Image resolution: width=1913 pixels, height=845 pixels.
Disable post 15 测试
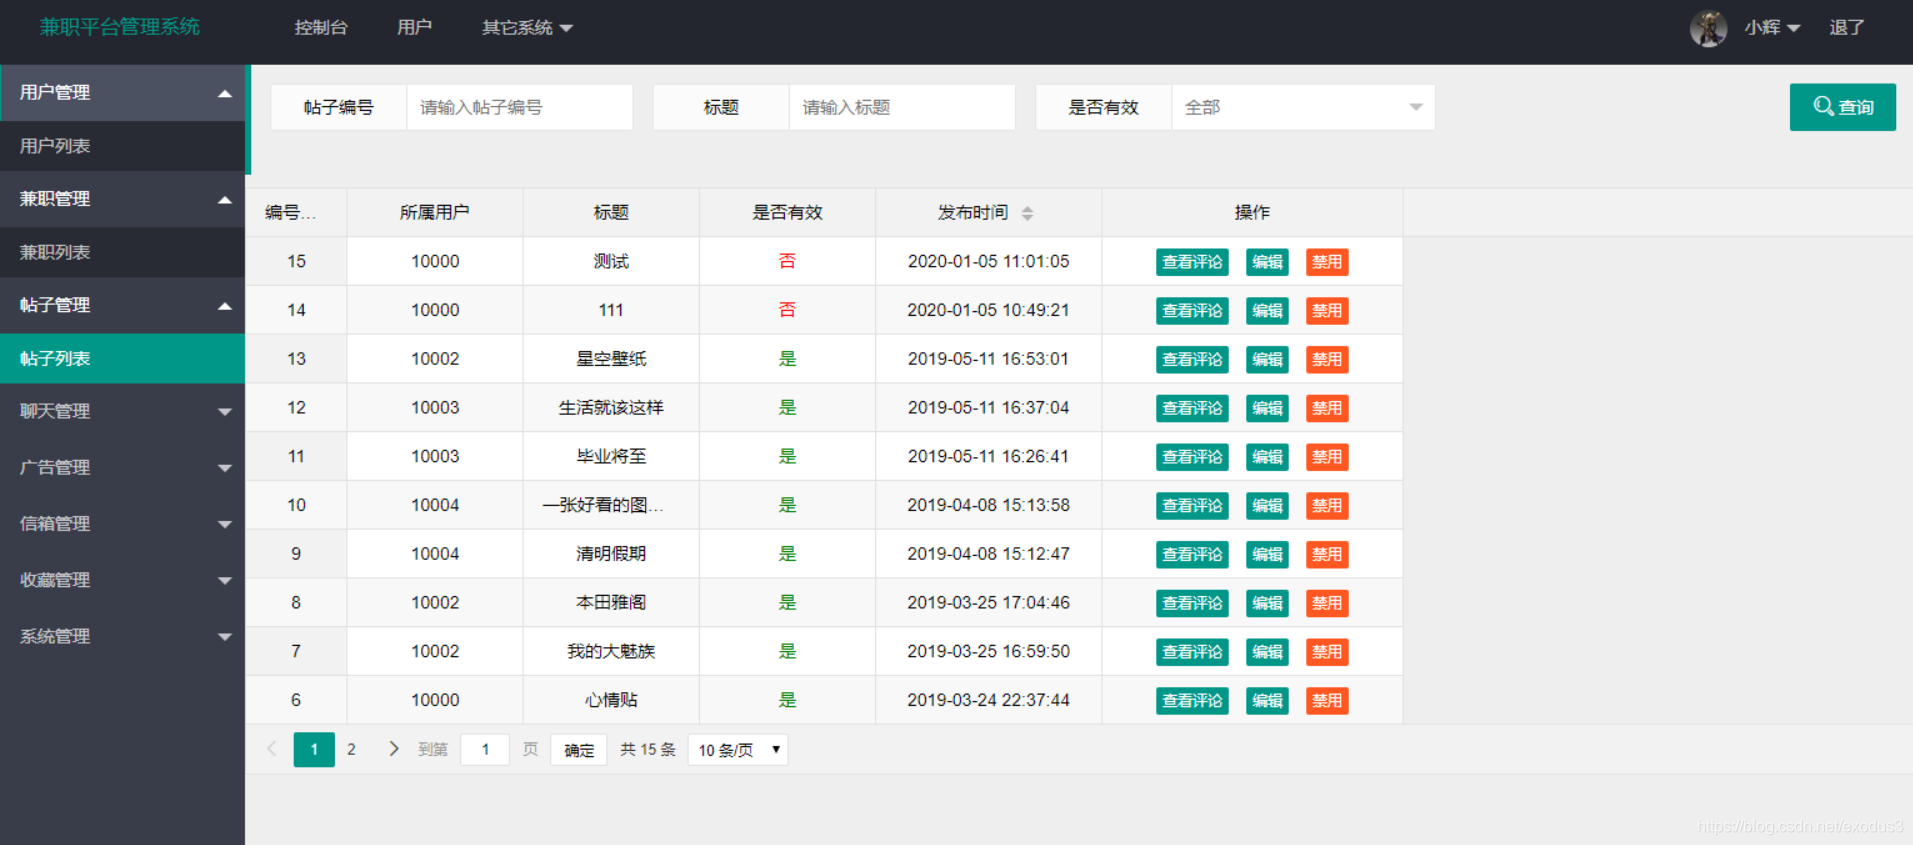(1327, 262)
